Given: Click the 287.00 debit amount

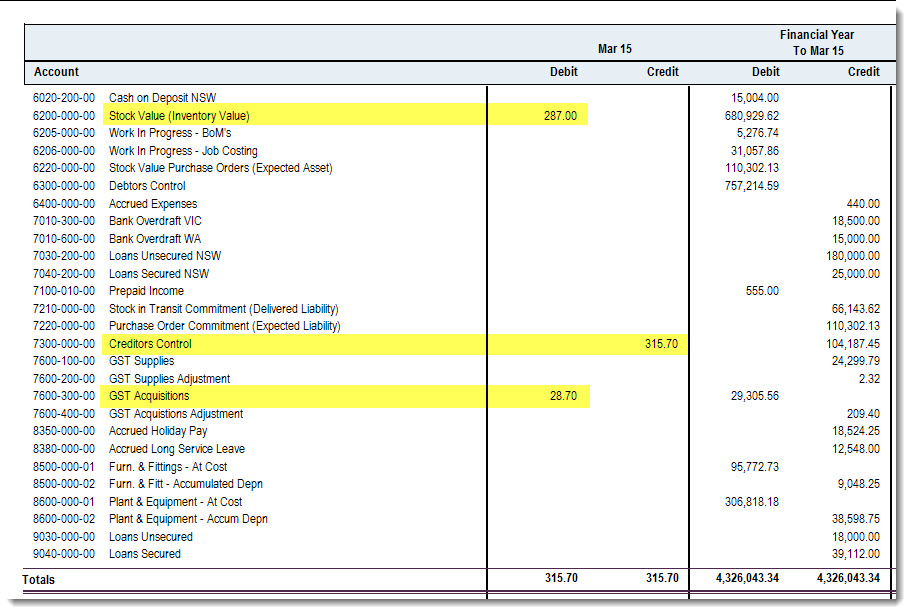Looking at the screenshot, I should (560, 116).
